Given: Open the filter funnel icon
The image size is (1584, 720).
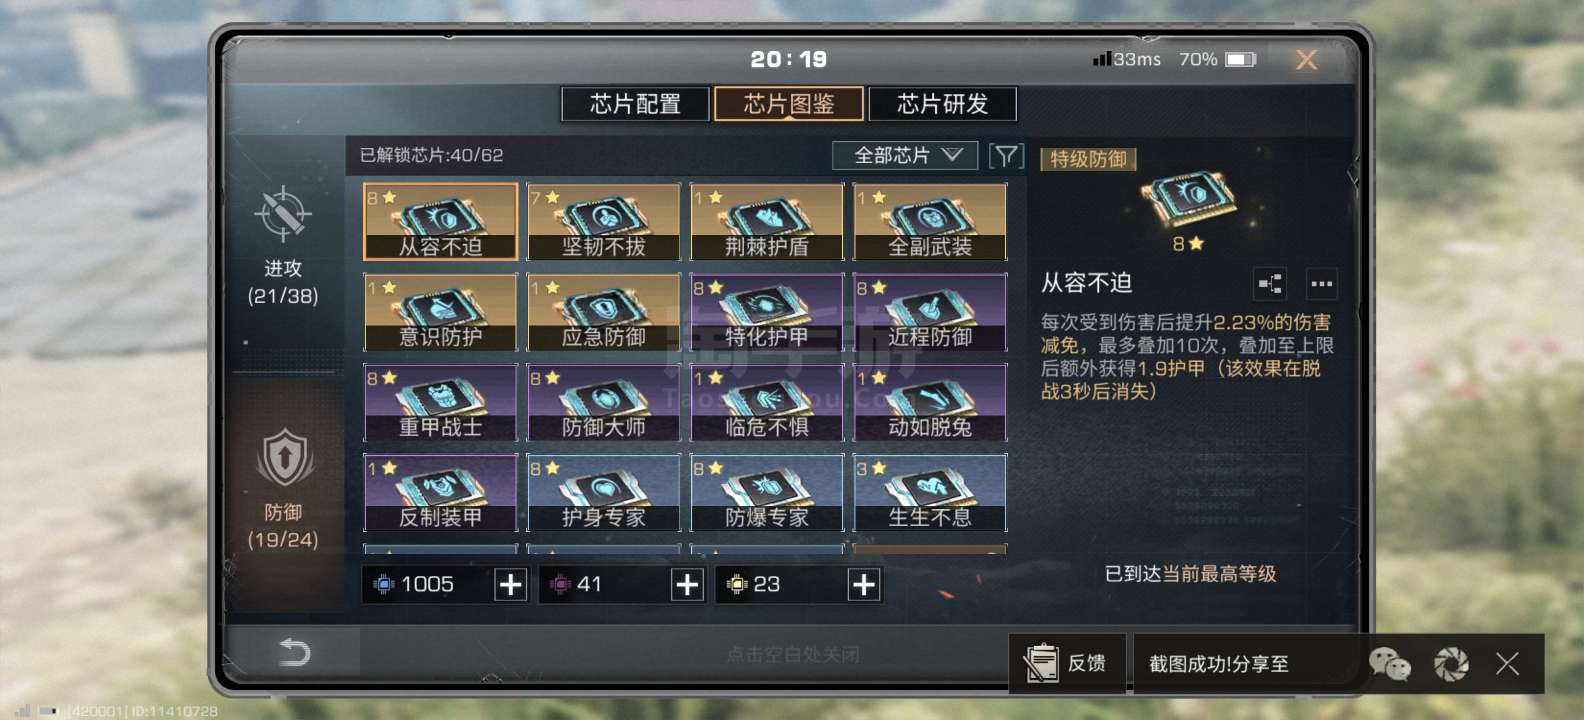Looking at the screenshot, I should 1006,155.
